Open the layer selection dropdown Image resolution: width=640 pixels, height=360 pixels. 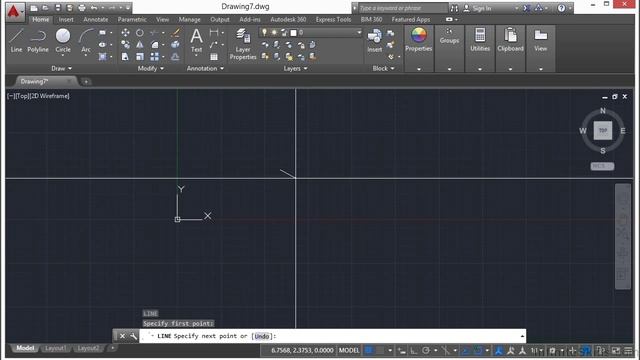click(x=359, y=32)
